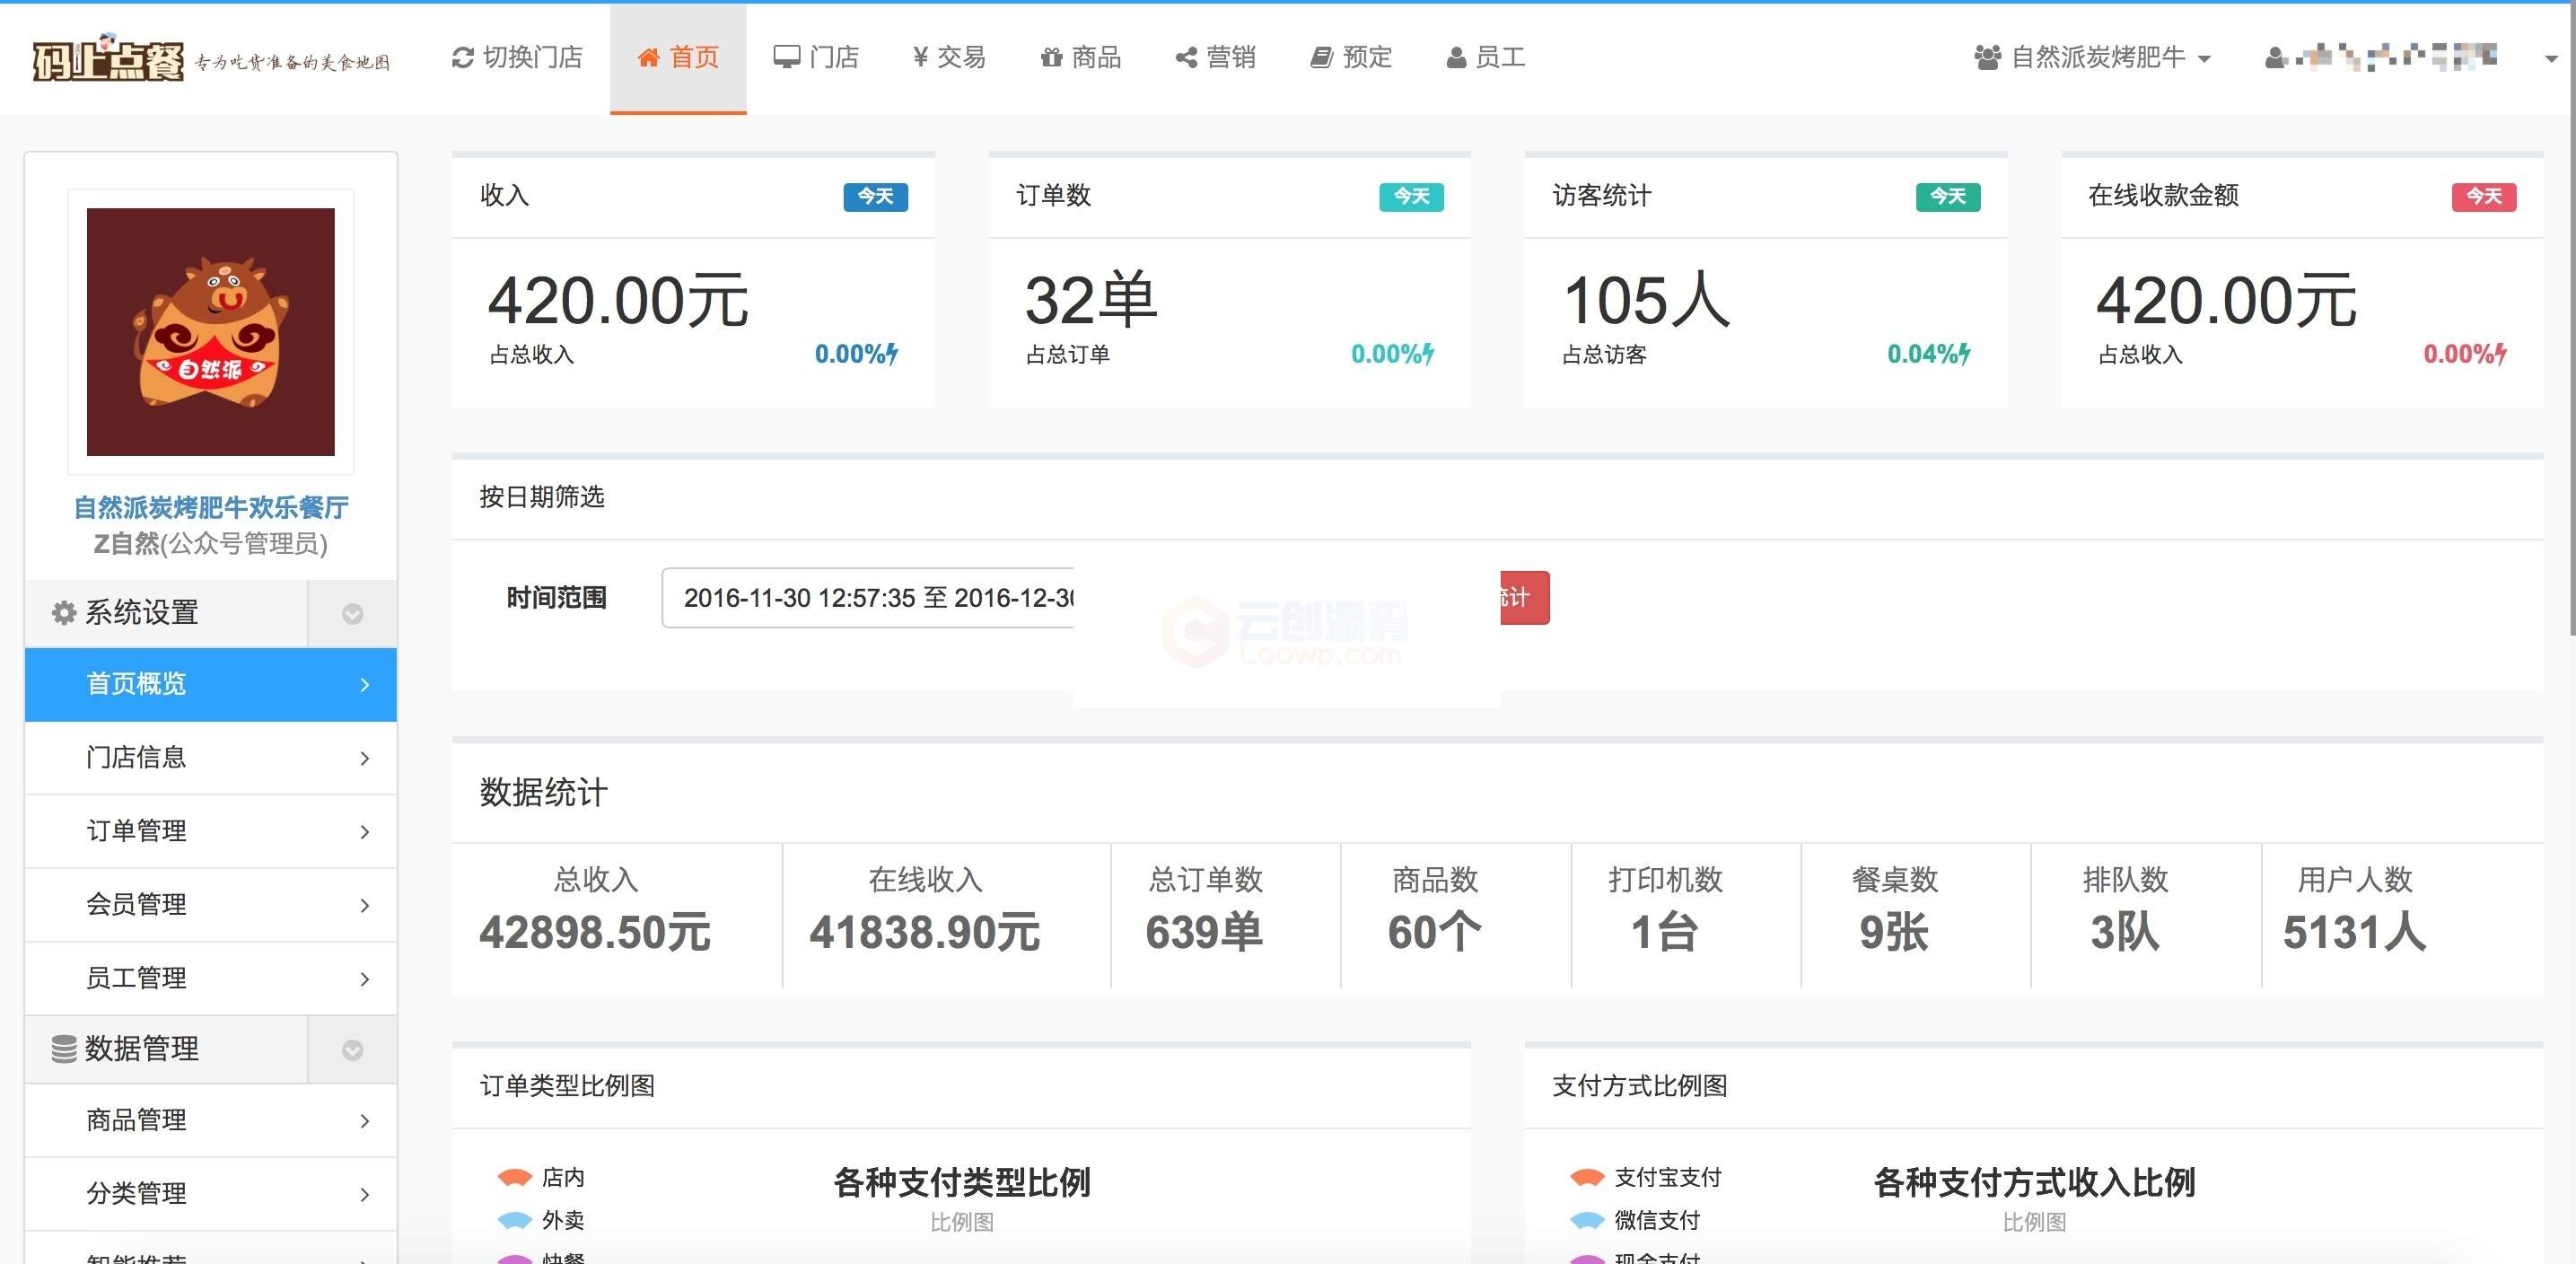Open 分类管理 in the sidebar
This screenshot has height=1264, width=2576.
[x=211, y=1194]
